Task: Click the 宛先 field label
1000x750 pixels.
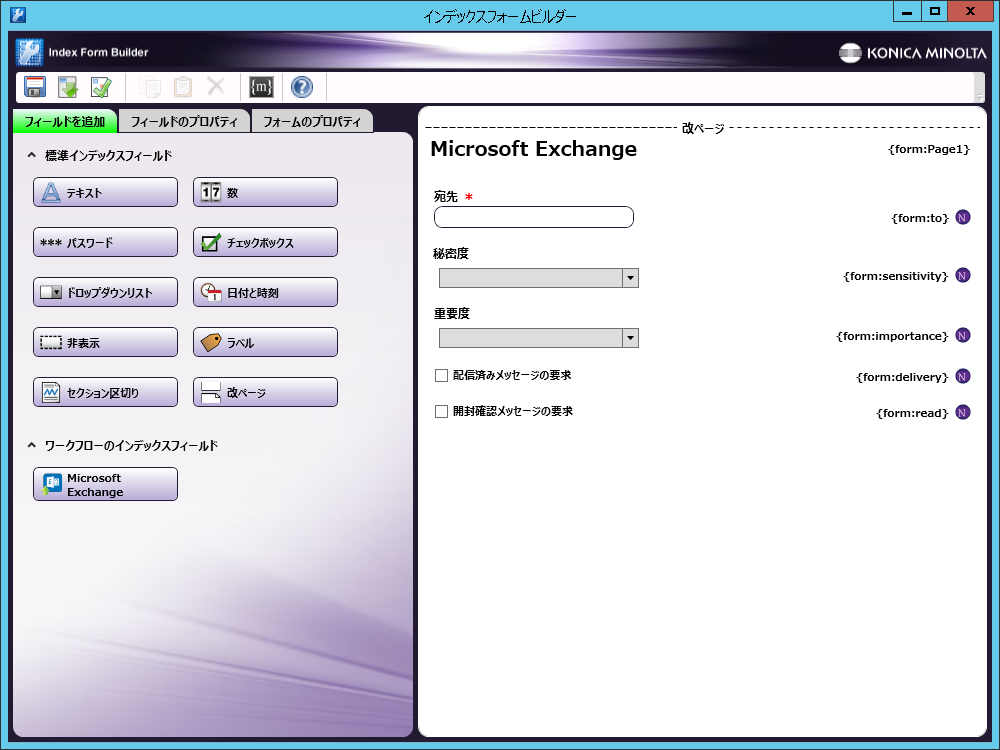Action: point(446,196)
